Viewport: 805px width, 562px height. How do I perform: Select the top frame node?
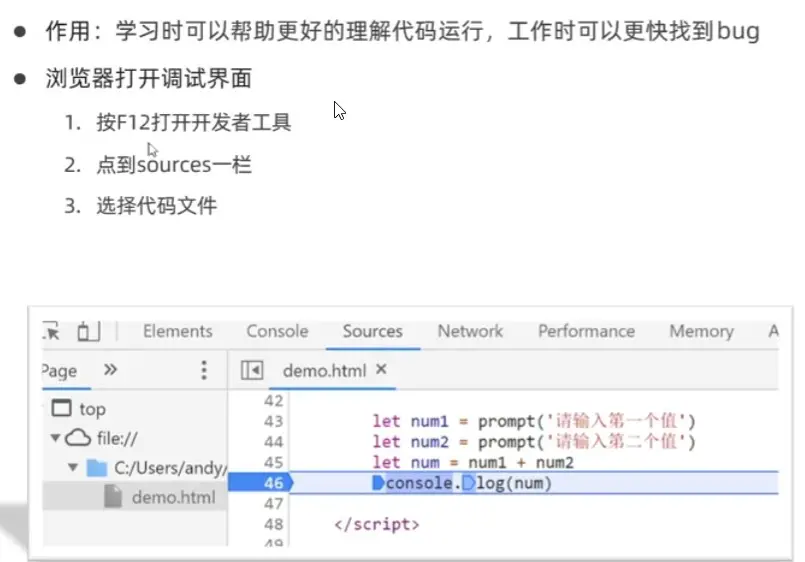point(92,409)
